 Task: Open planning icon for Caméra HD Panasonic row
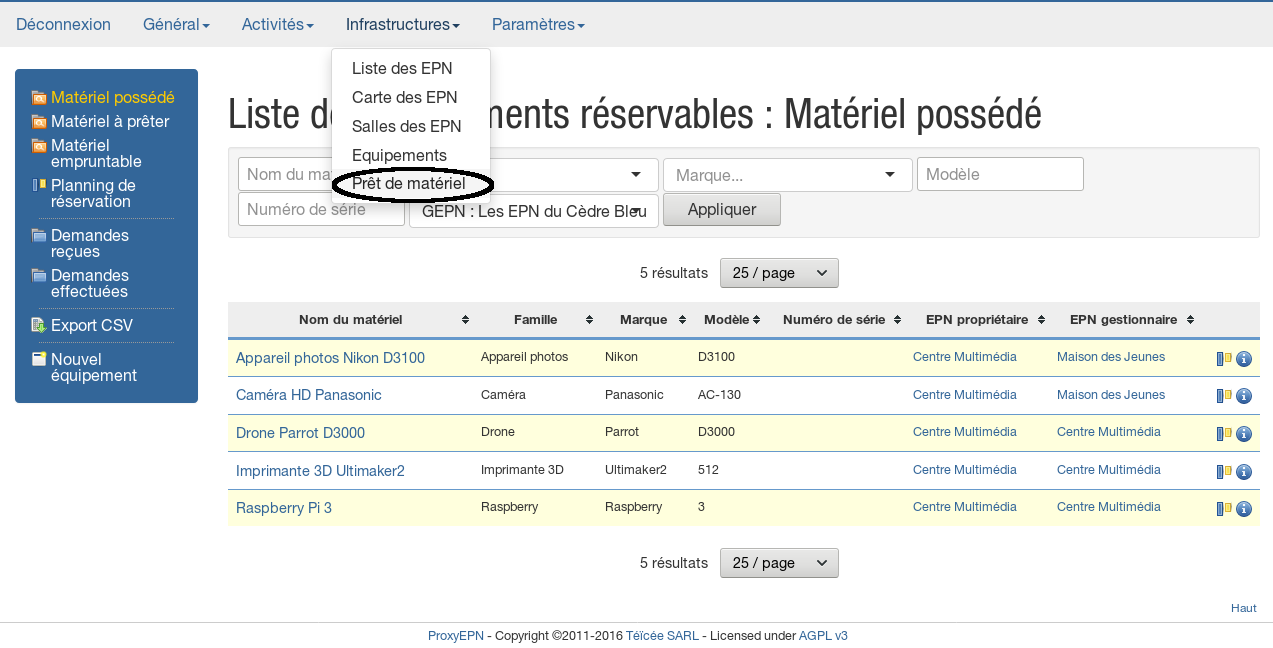pos(1224,396)
